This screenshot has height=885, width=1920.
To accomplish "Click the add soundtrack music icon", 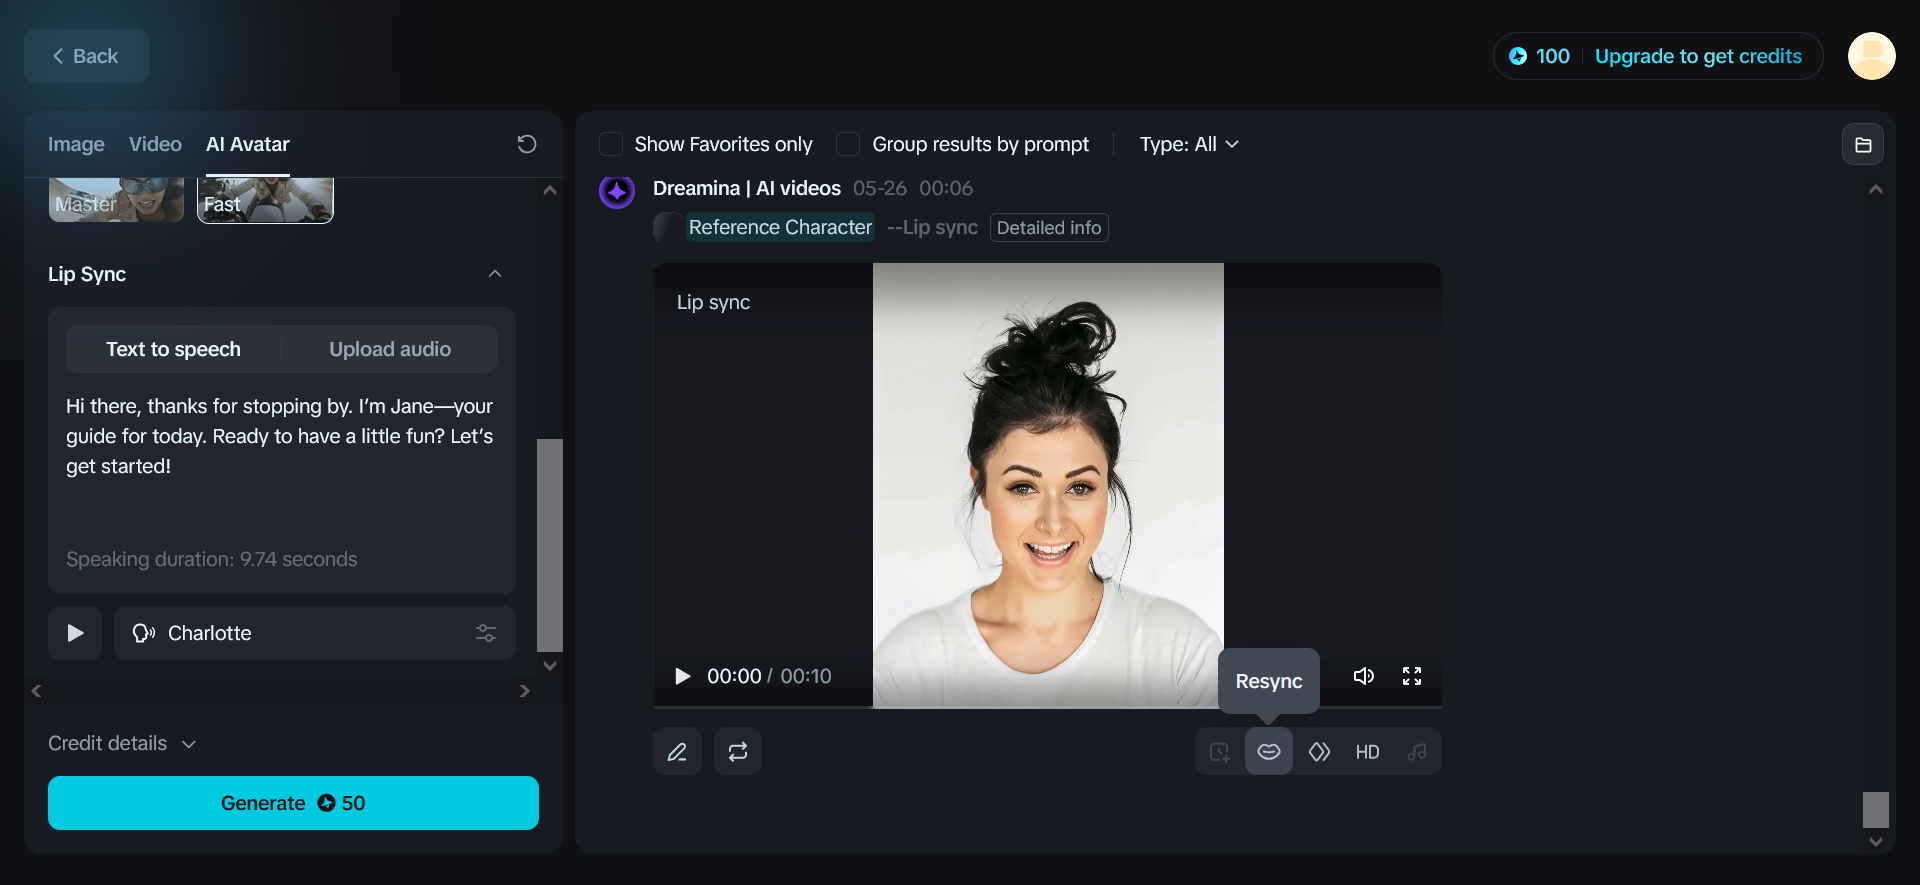I will [x=1417, y=752].
